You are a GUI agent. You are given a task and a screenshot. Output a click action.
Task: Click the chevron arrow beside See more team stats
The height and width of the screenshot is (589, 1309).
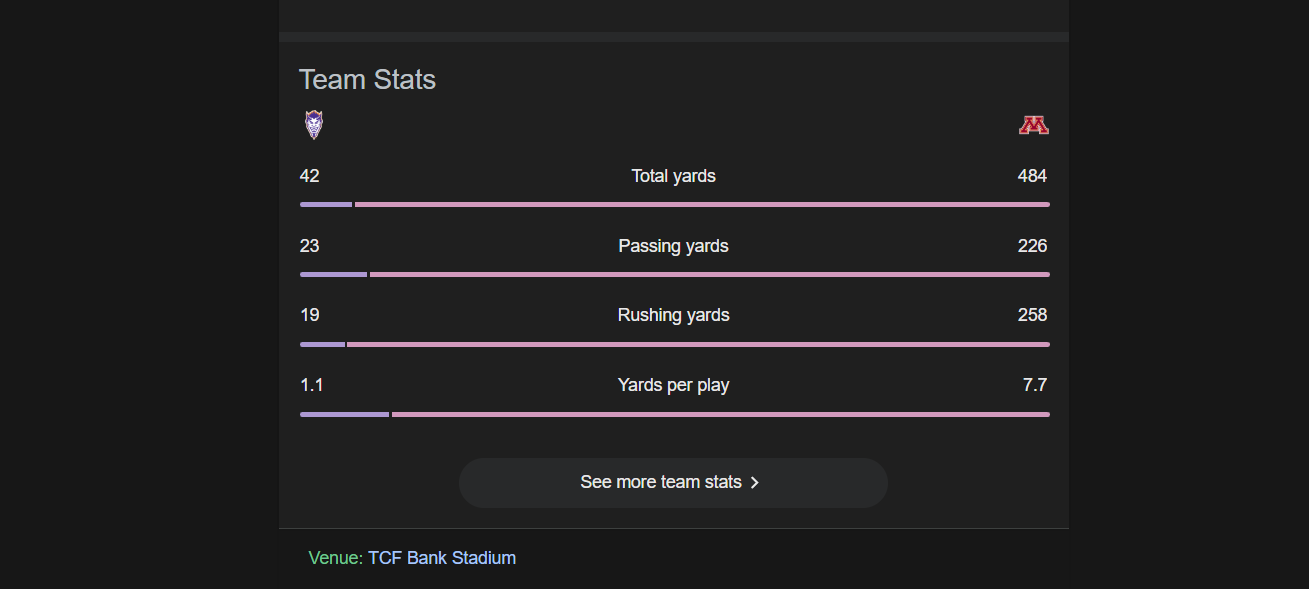click(x=755, y=483)
